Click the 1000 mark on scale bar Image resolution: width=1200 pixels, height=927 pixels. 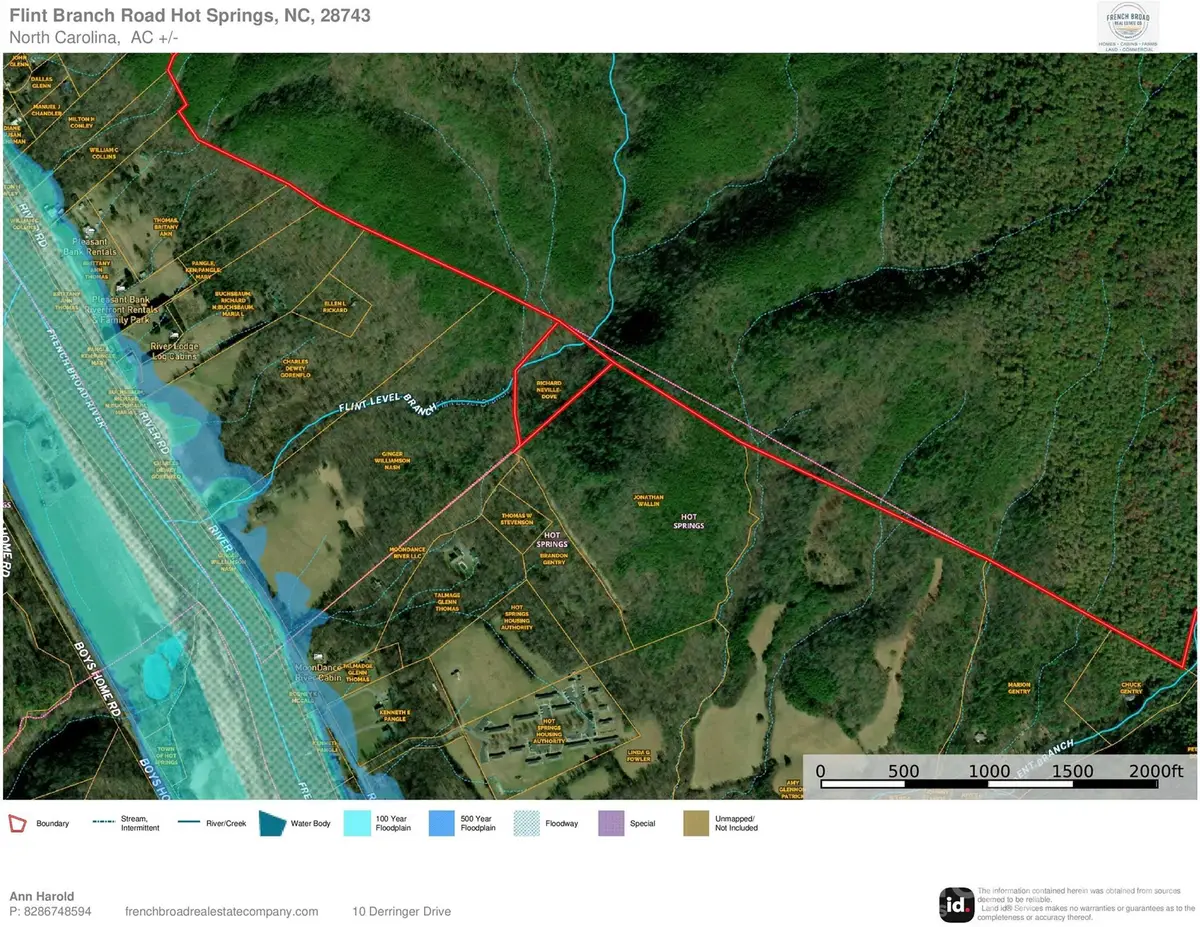pos(990,771)
